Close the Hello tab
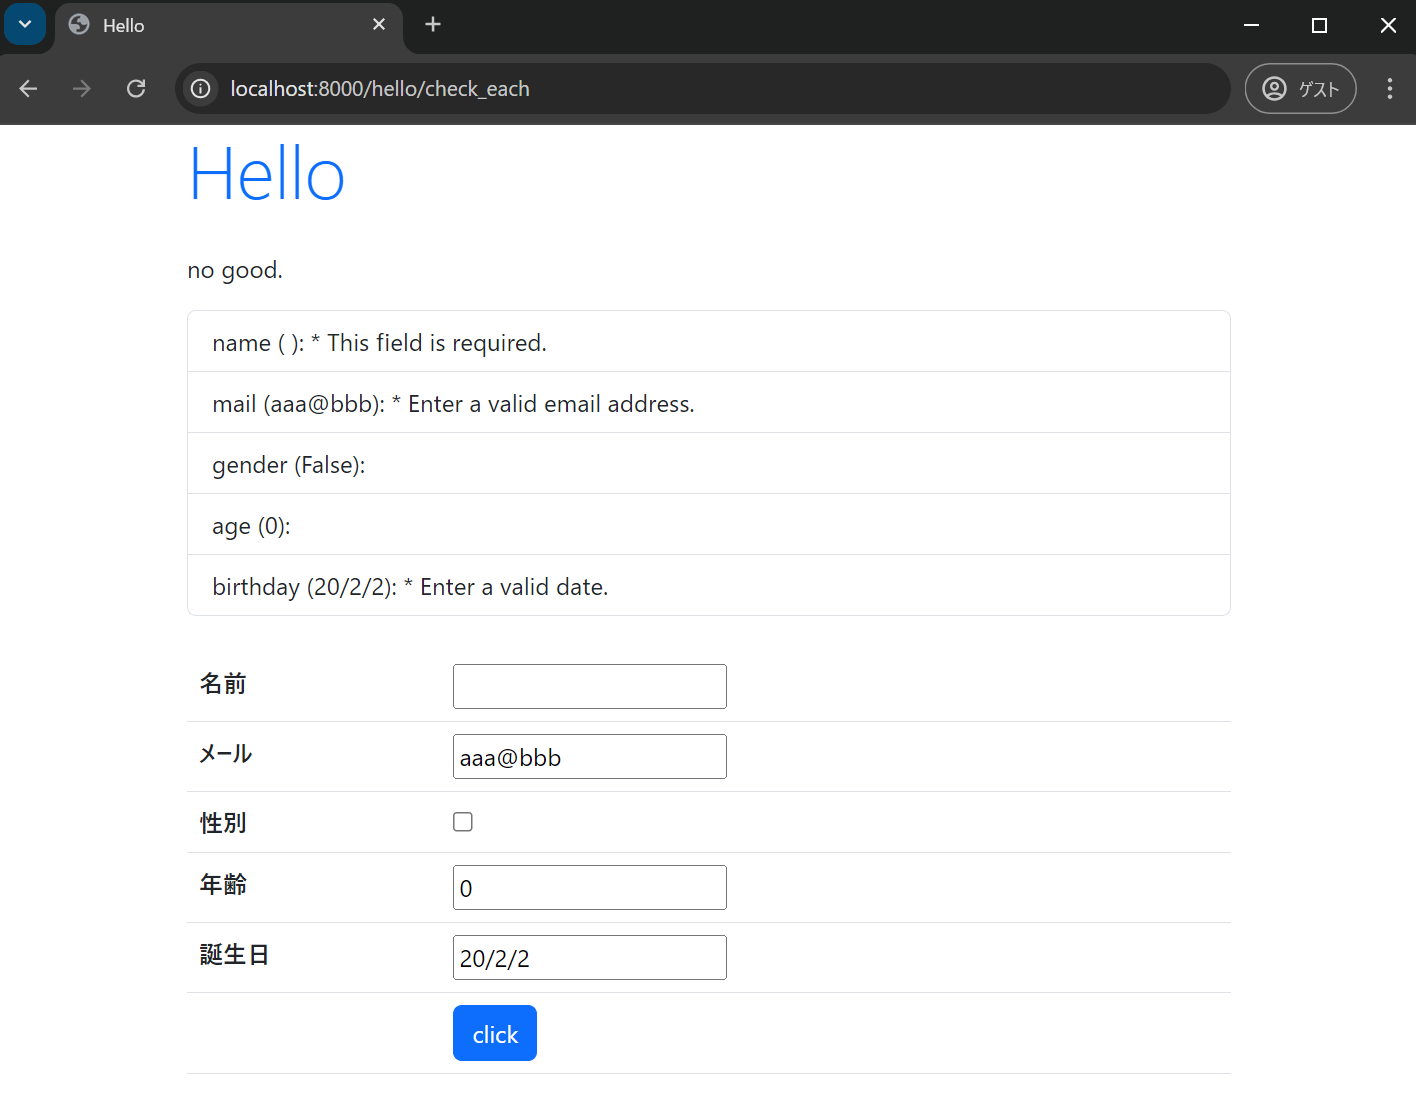This screenshot has height=1097, width=1416. pyautogui.click(x=378, y=24)
